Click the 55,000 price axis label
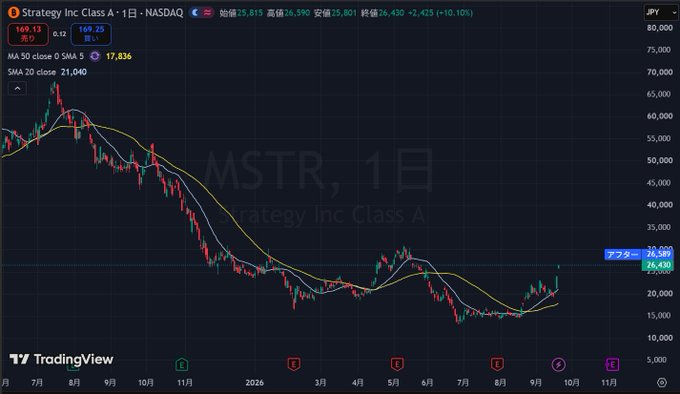Screen dimensions: 680x394 click(660, 138)
